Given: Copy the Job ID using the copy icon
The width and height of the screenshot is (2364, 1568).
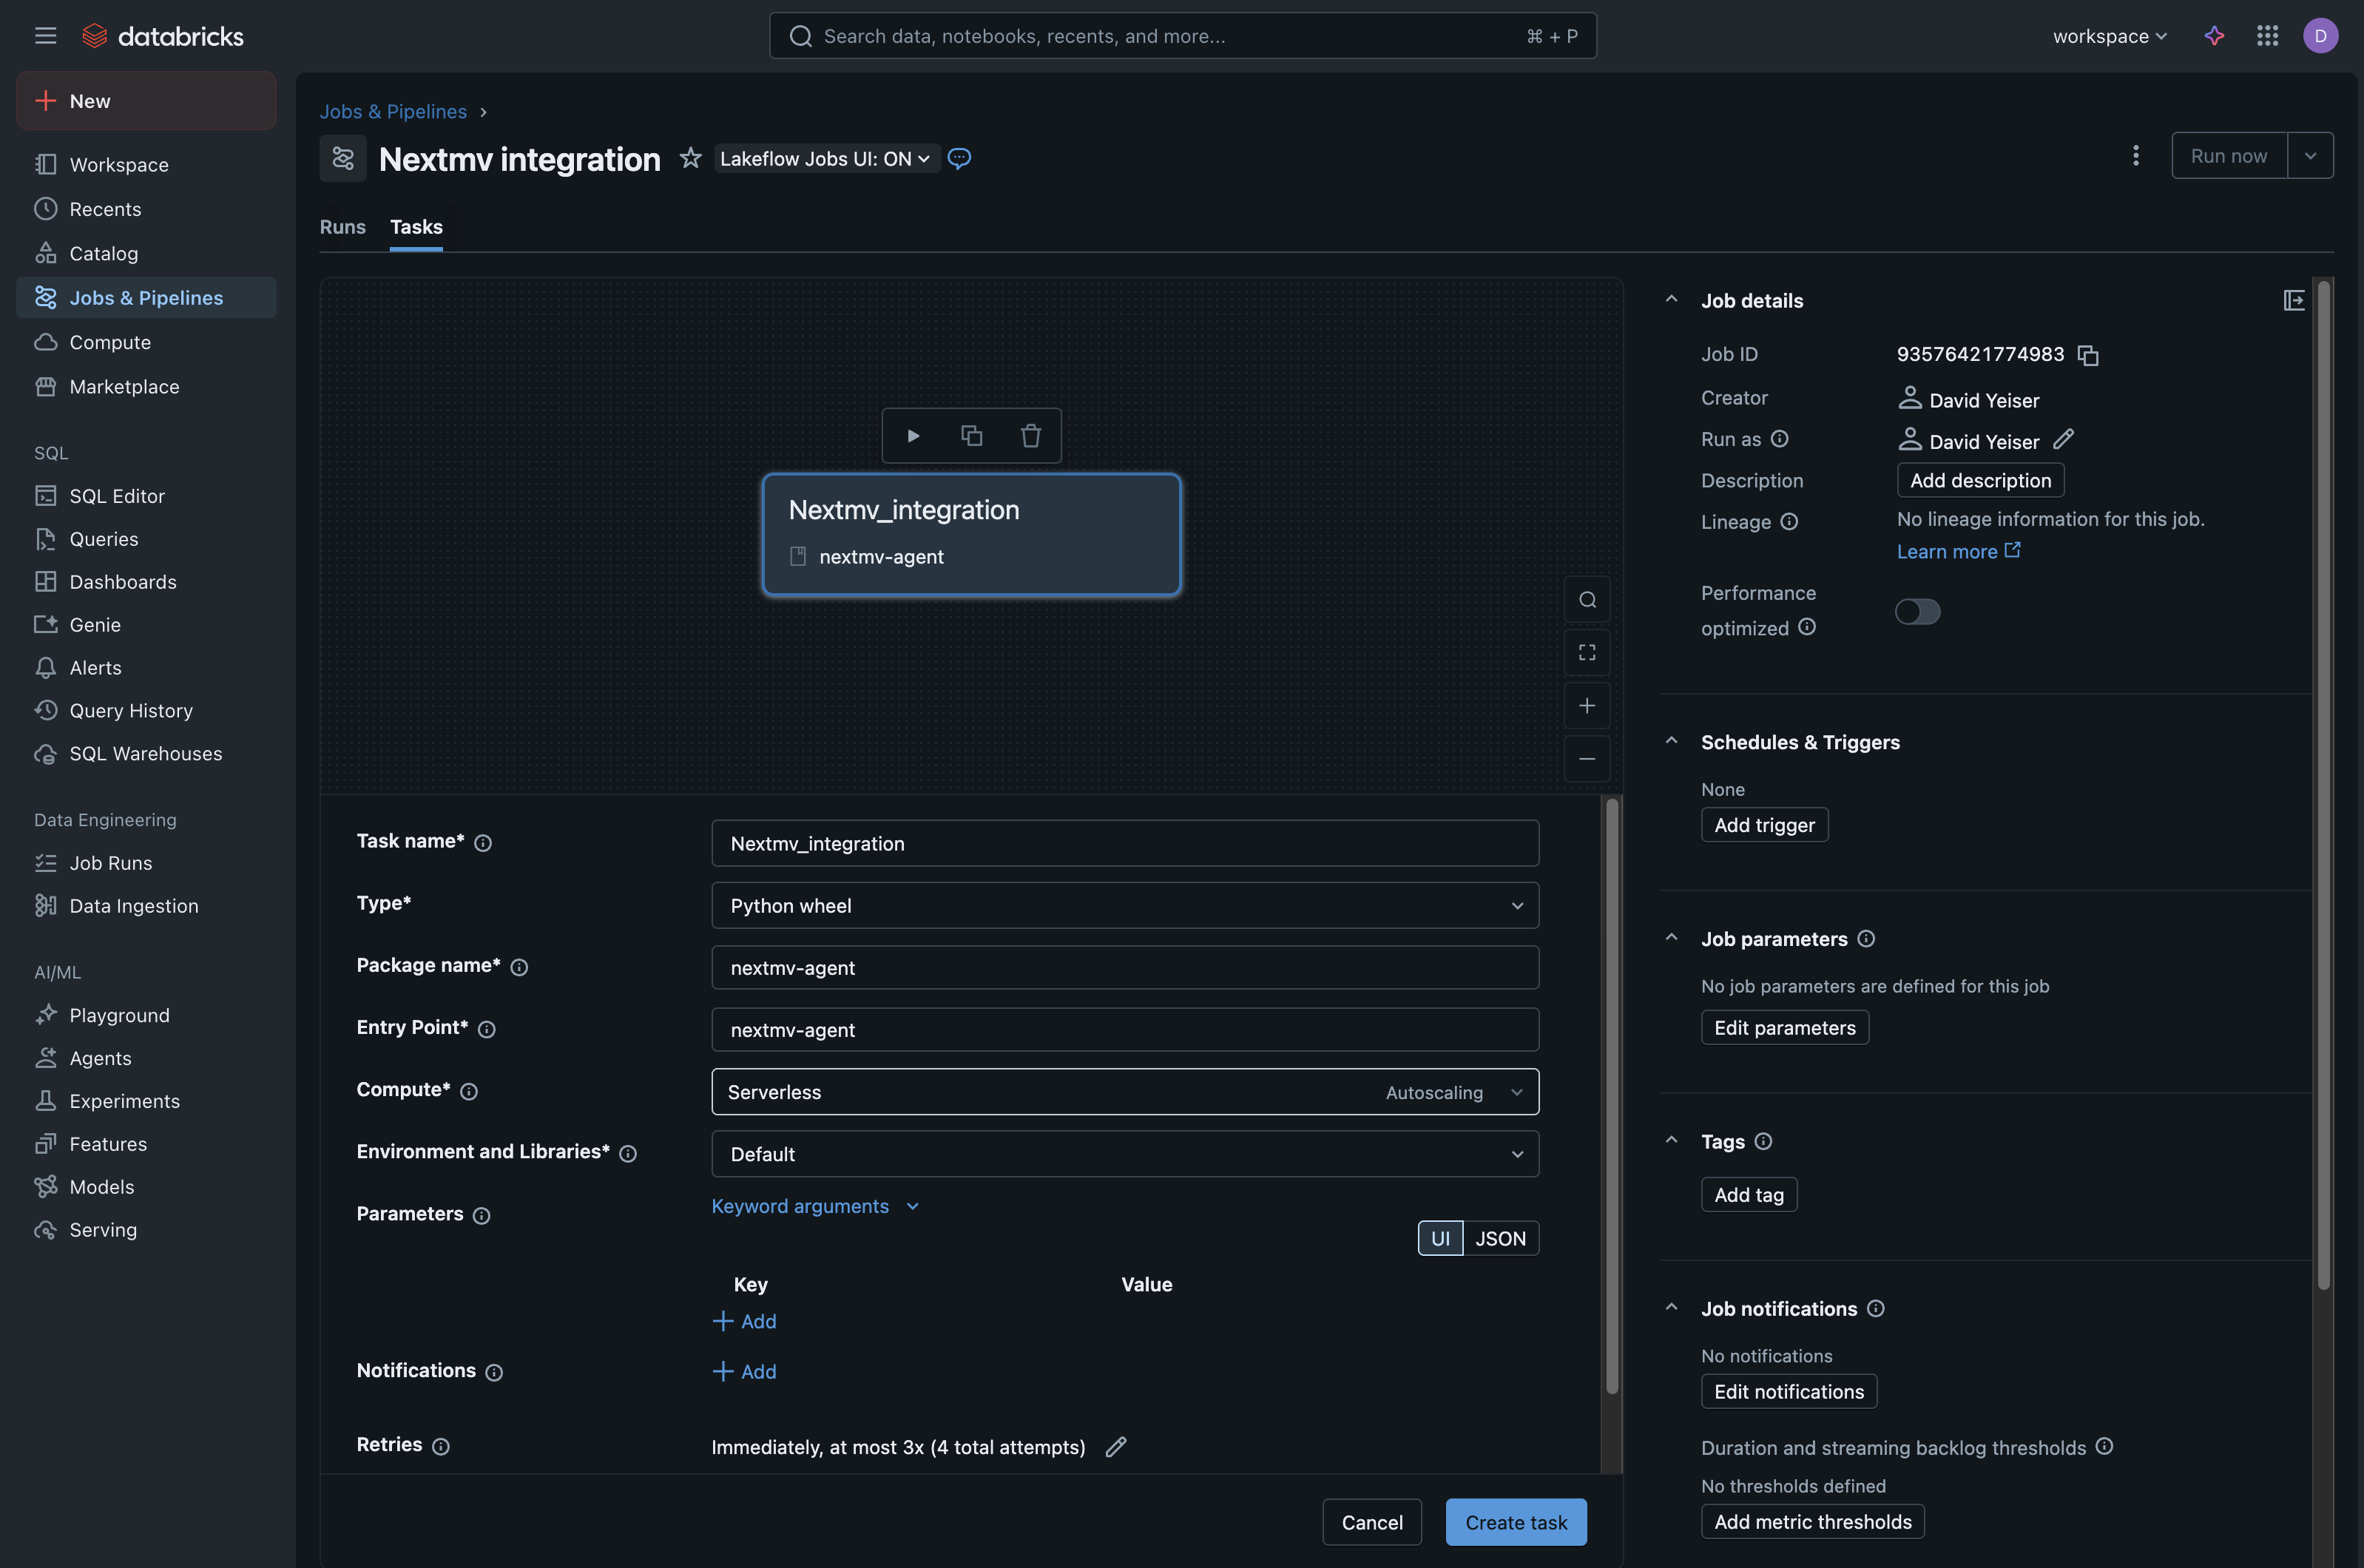Looking at the screenshot, I should point(2087,355).
